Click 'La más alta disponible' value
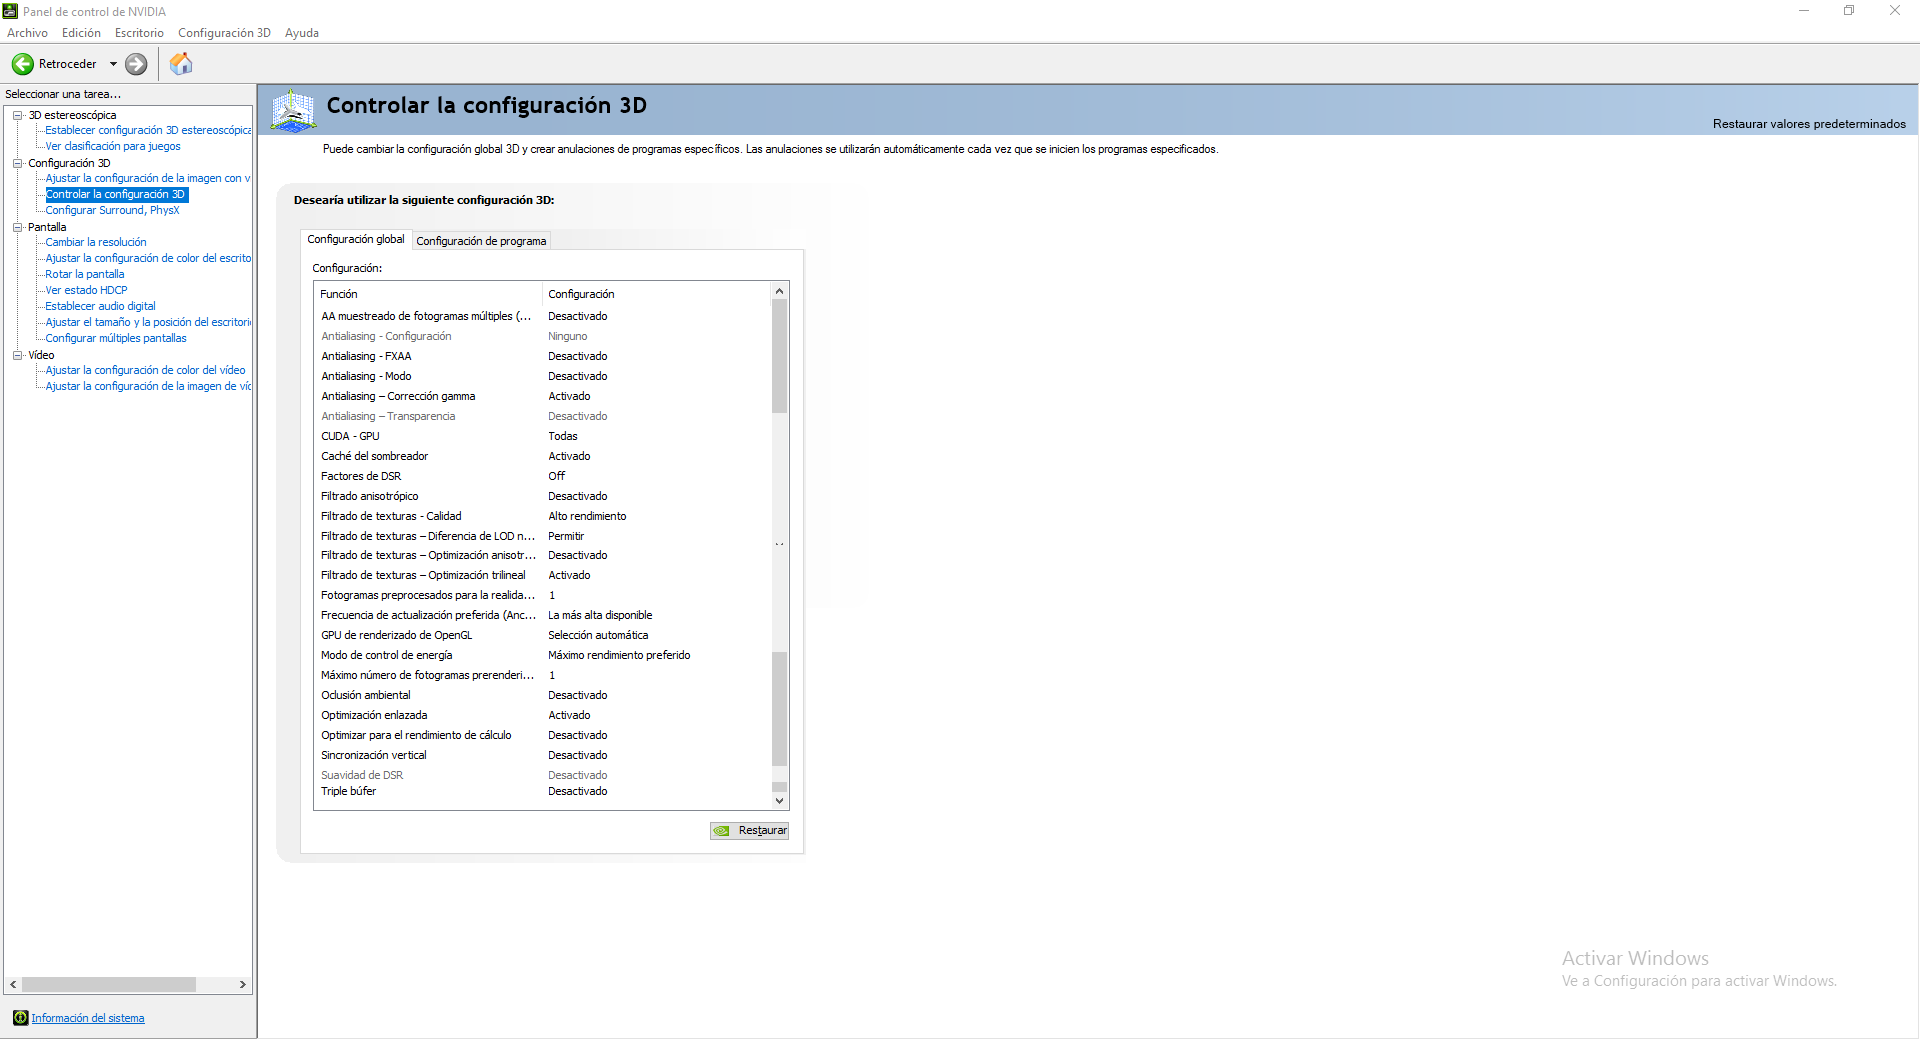The image size is (1920, 1040). click(x=600, y=615)
